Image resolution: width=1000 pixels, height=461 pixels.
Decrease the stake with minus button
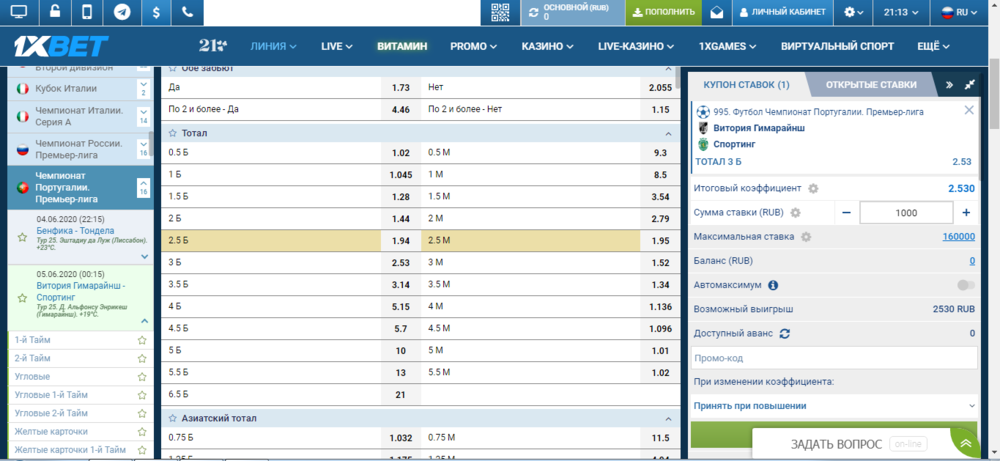coord(847,212)
